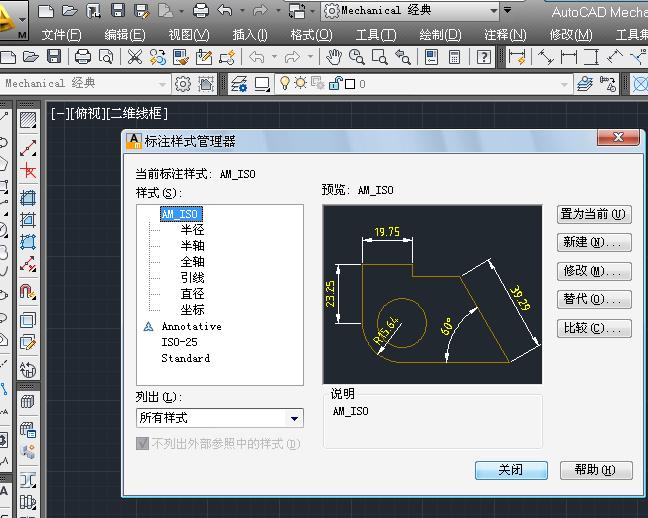The image size is (648, 518).
Task: Open the 注释(N) menu
Action: point(505,35)
